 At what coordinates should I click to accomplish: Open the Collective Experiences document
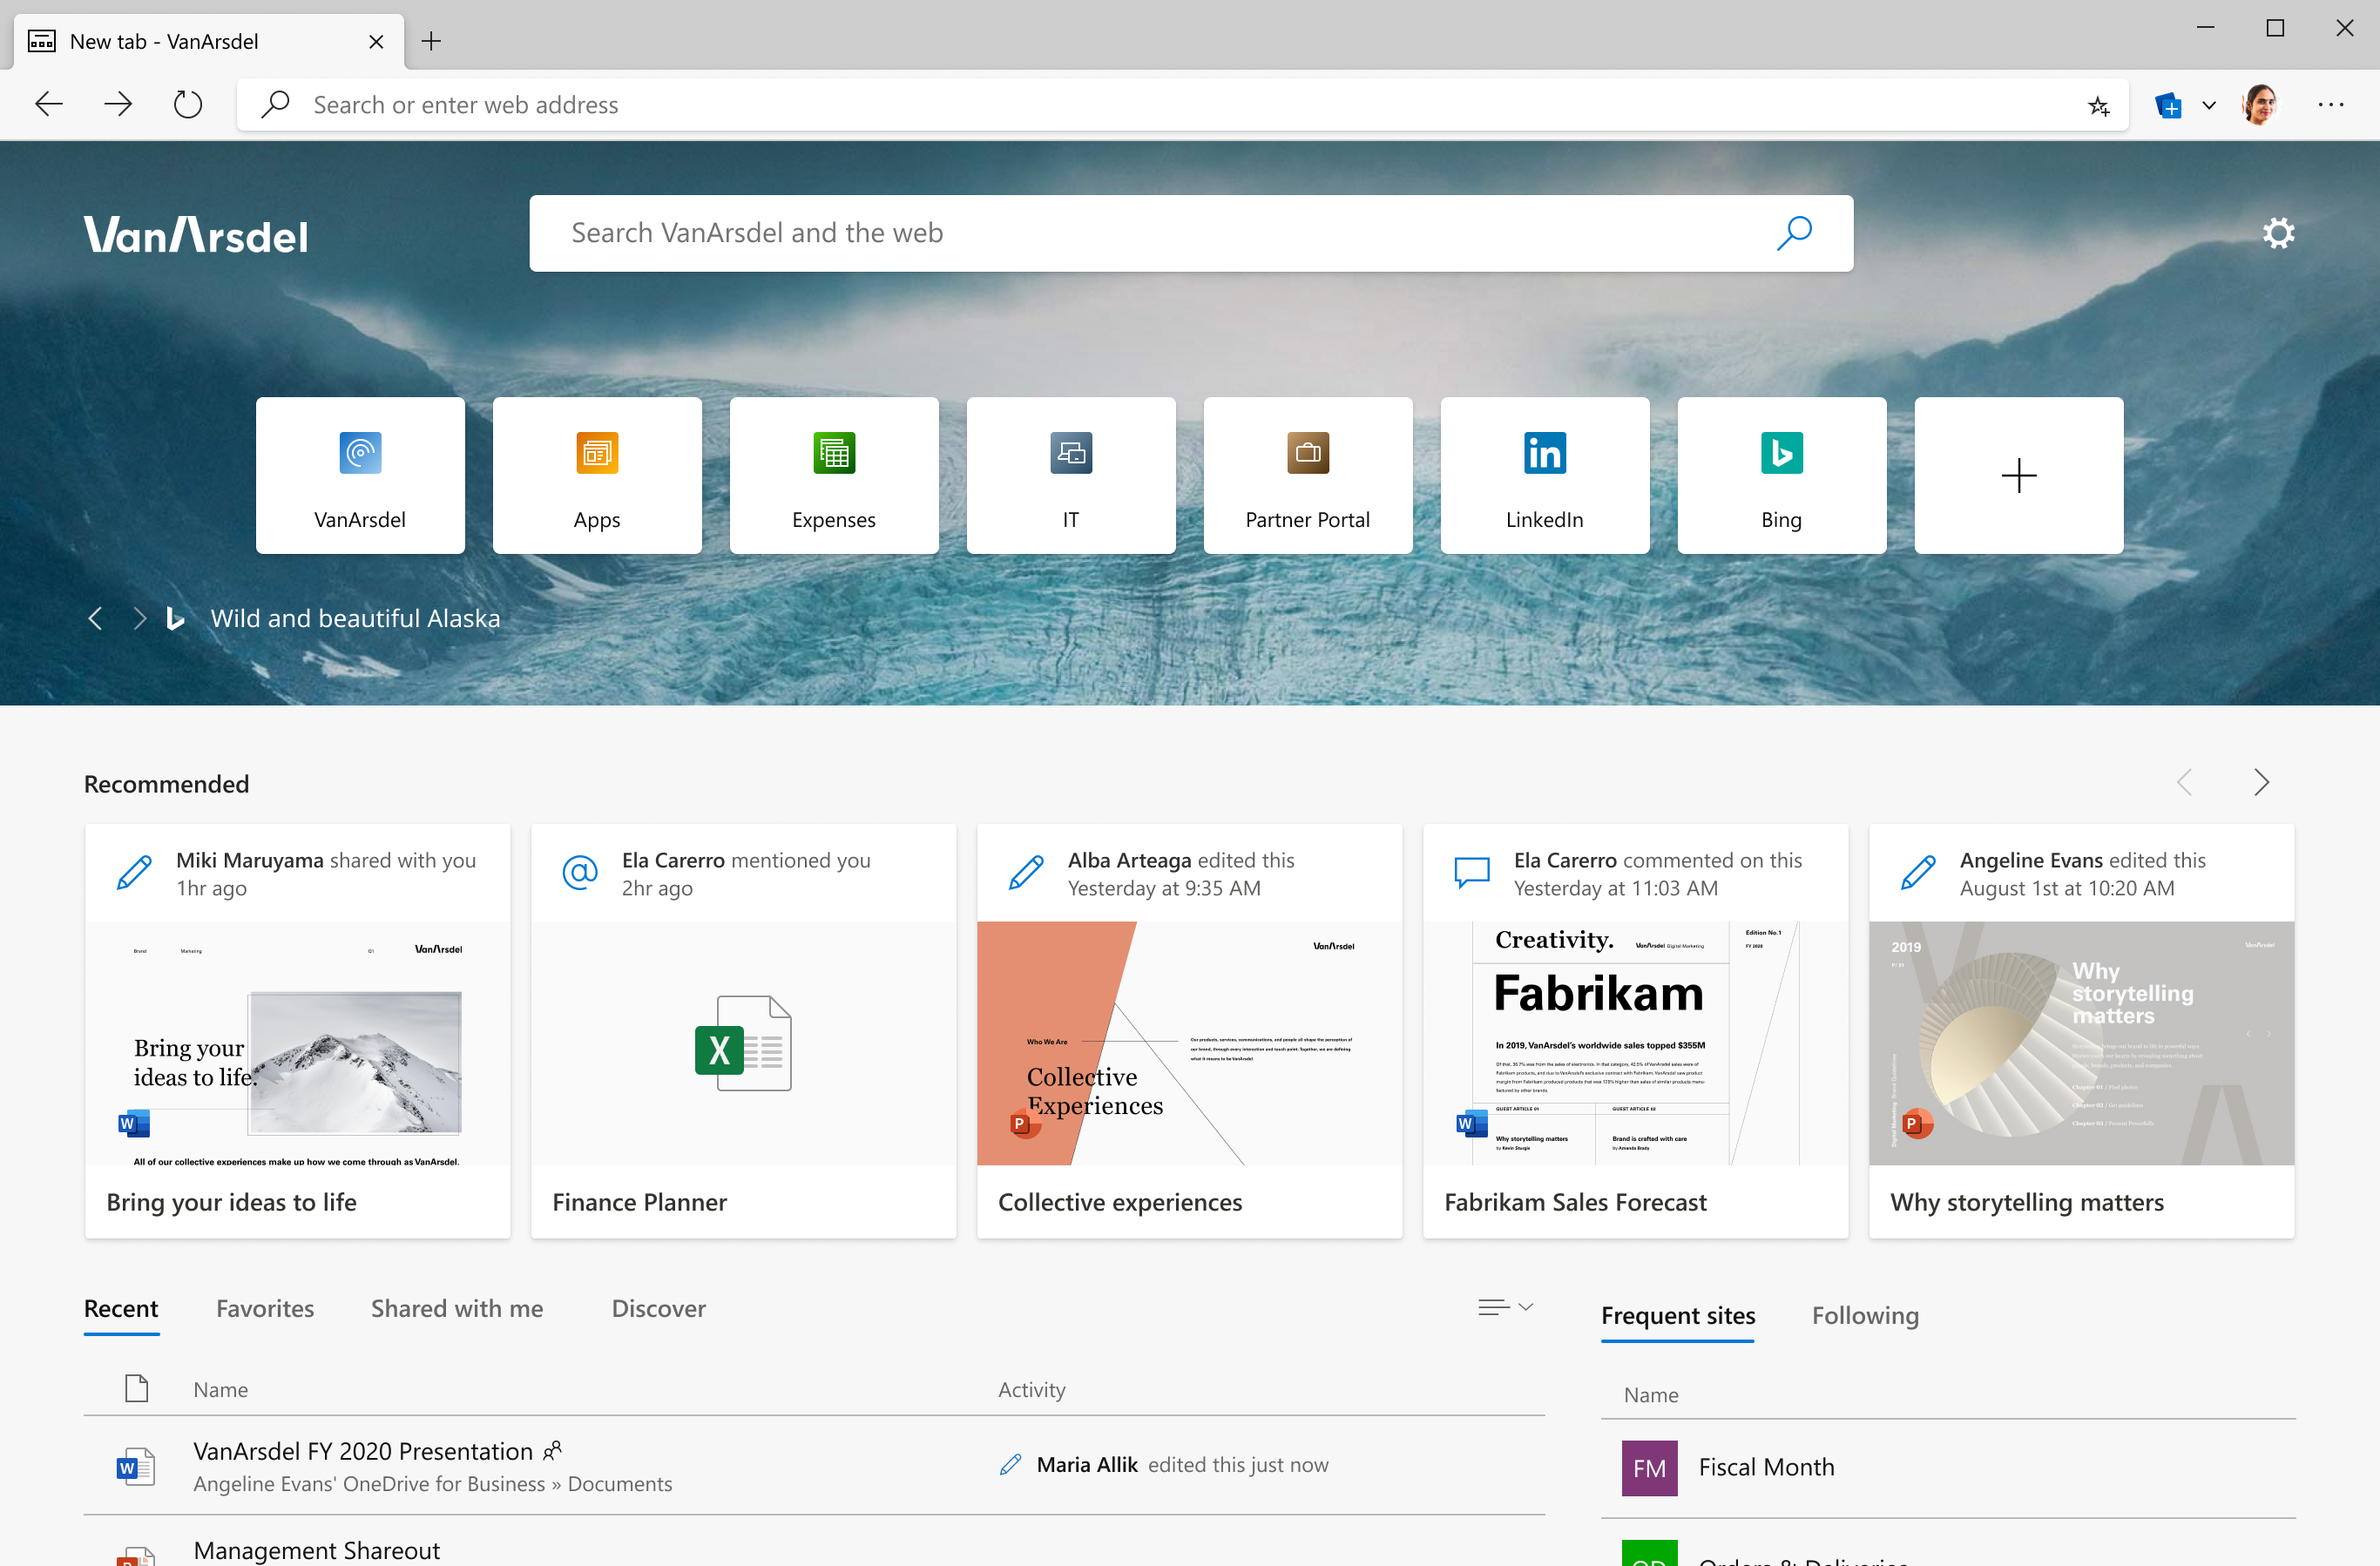pos(1192,1033)
